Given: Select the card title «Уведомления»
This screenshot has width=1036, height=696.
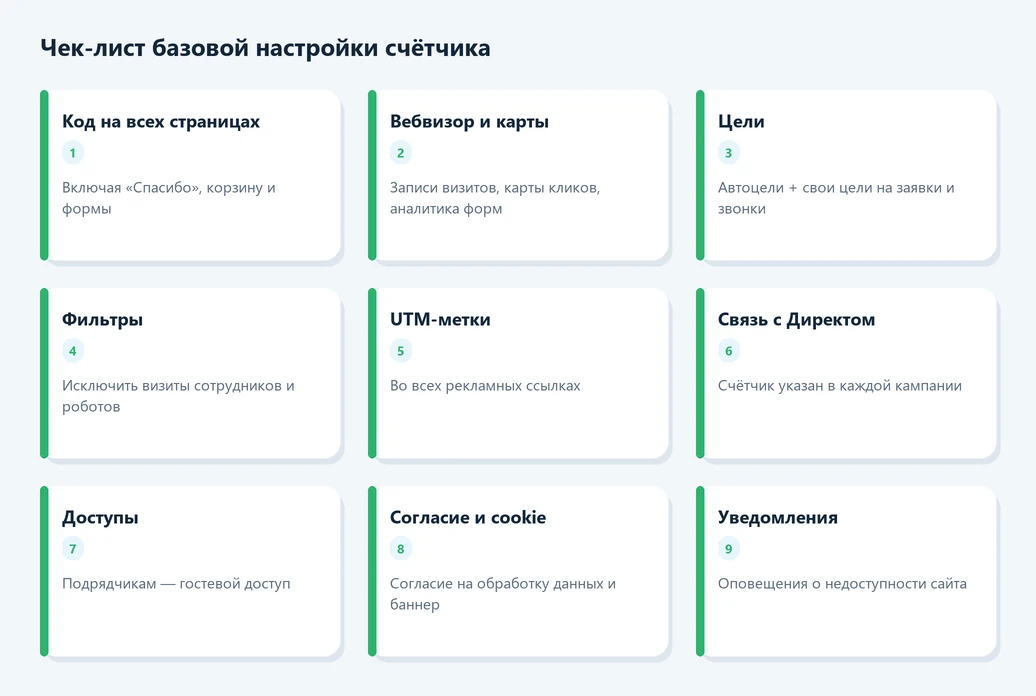Looking at the screenshot, I should [778, 518].
